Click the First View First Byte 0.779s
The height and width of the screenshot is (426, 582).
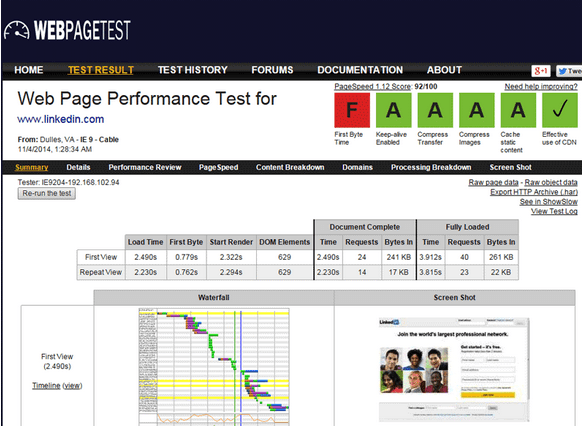point(186,257)
